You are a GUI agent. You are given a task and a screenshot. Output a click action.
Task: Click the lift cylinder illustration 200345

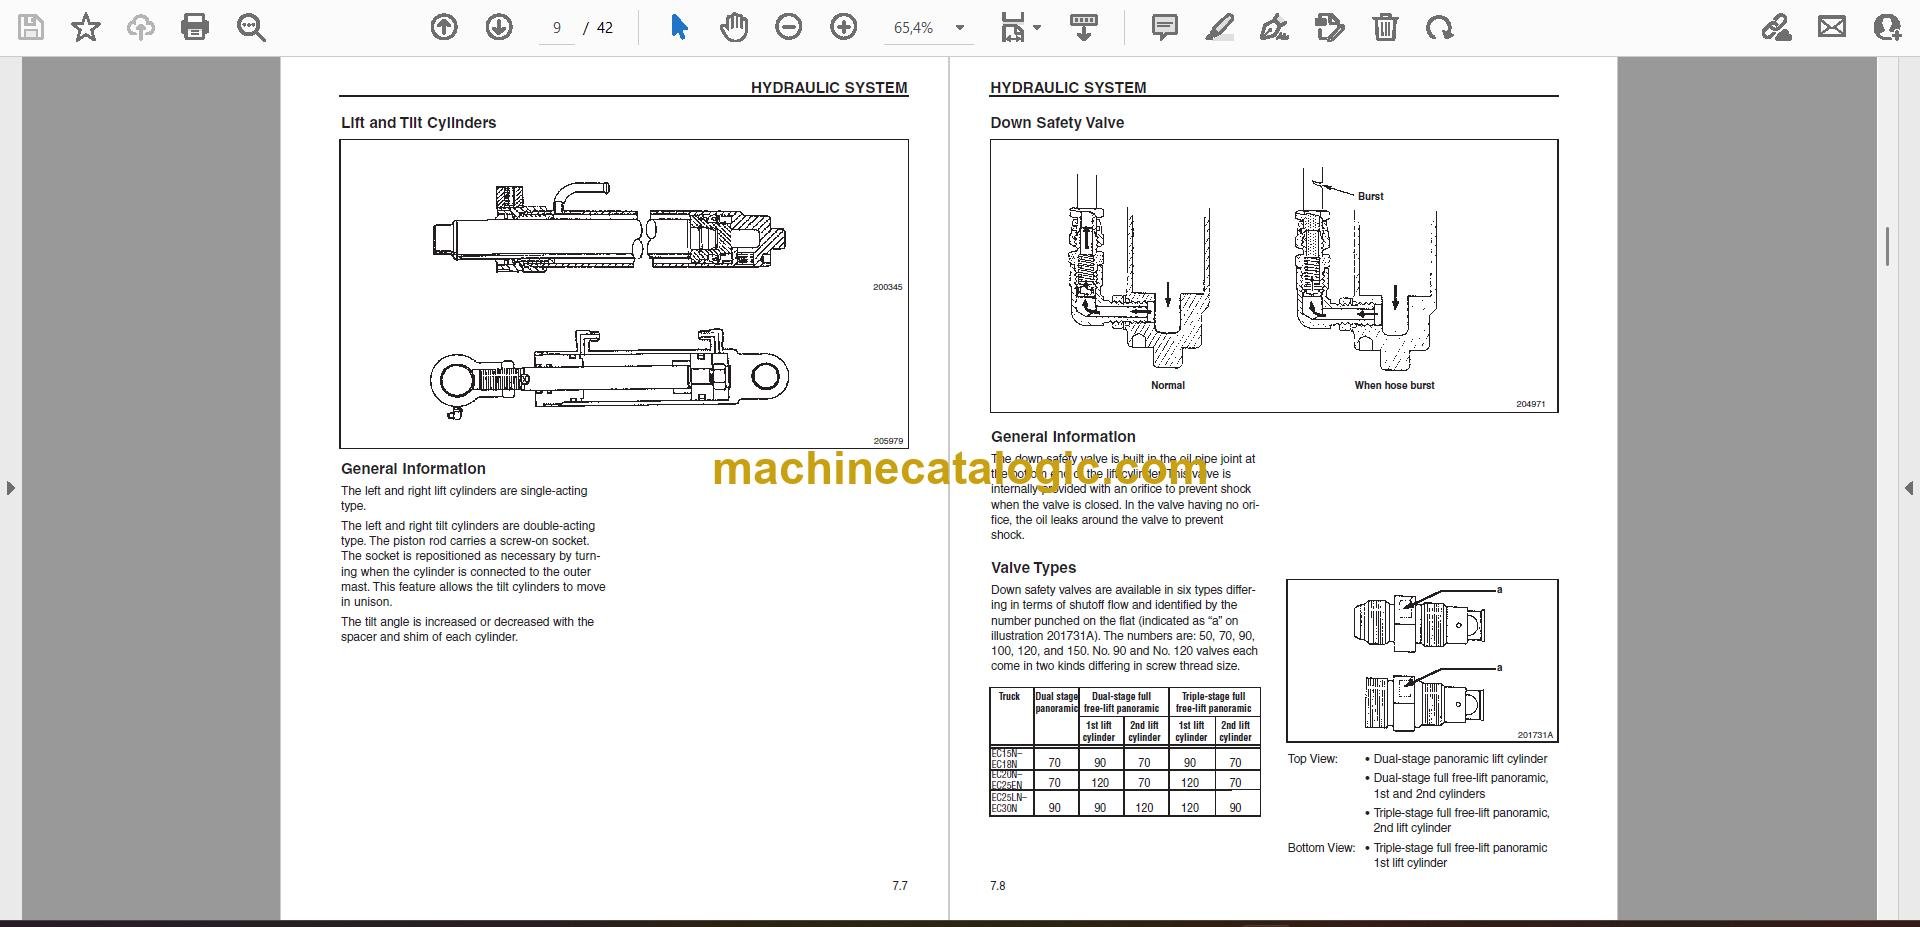[610, 228]
